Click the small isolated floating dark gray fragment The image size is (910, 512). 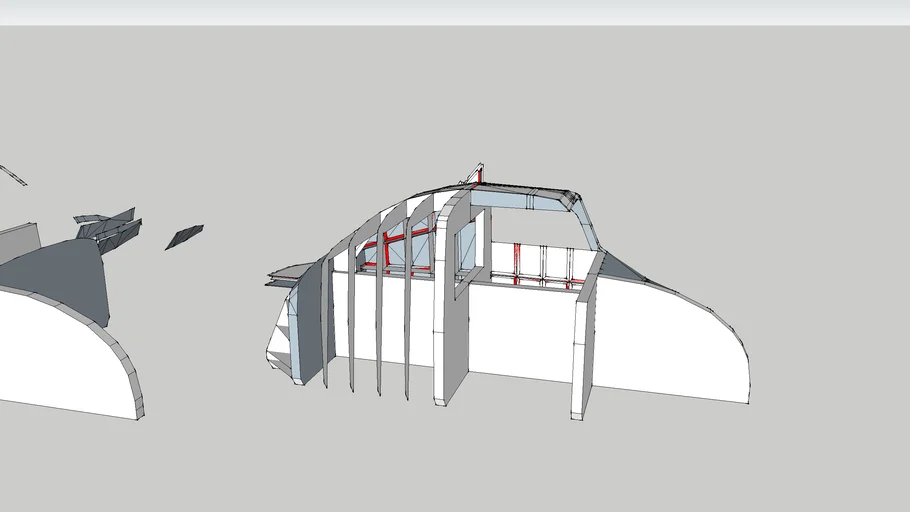click(x=183, y=236)
